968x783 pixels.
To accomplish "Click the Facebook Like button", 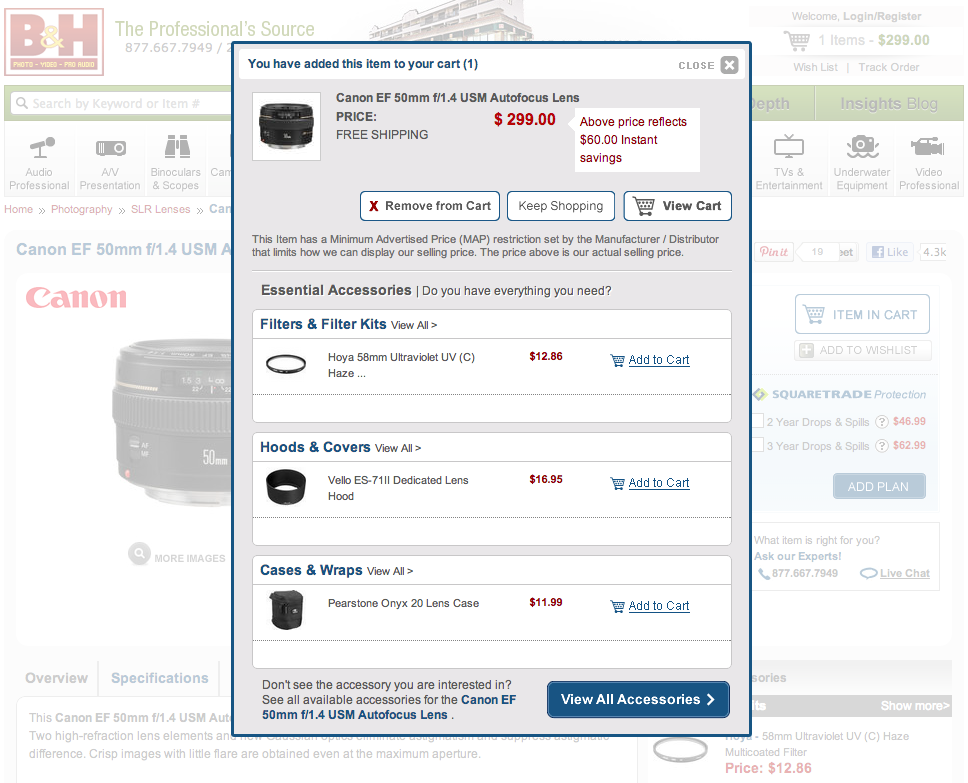I will (890, 252).
